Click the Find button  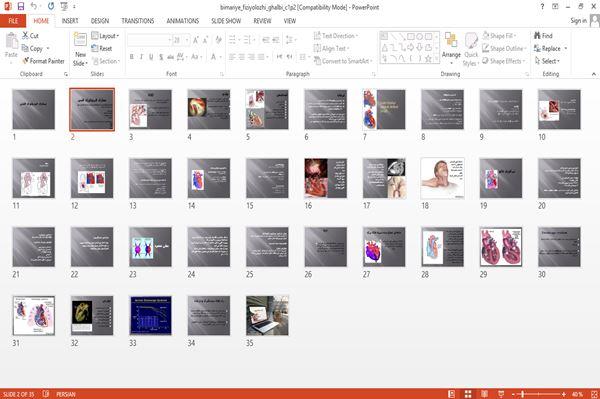click(543, 36)
